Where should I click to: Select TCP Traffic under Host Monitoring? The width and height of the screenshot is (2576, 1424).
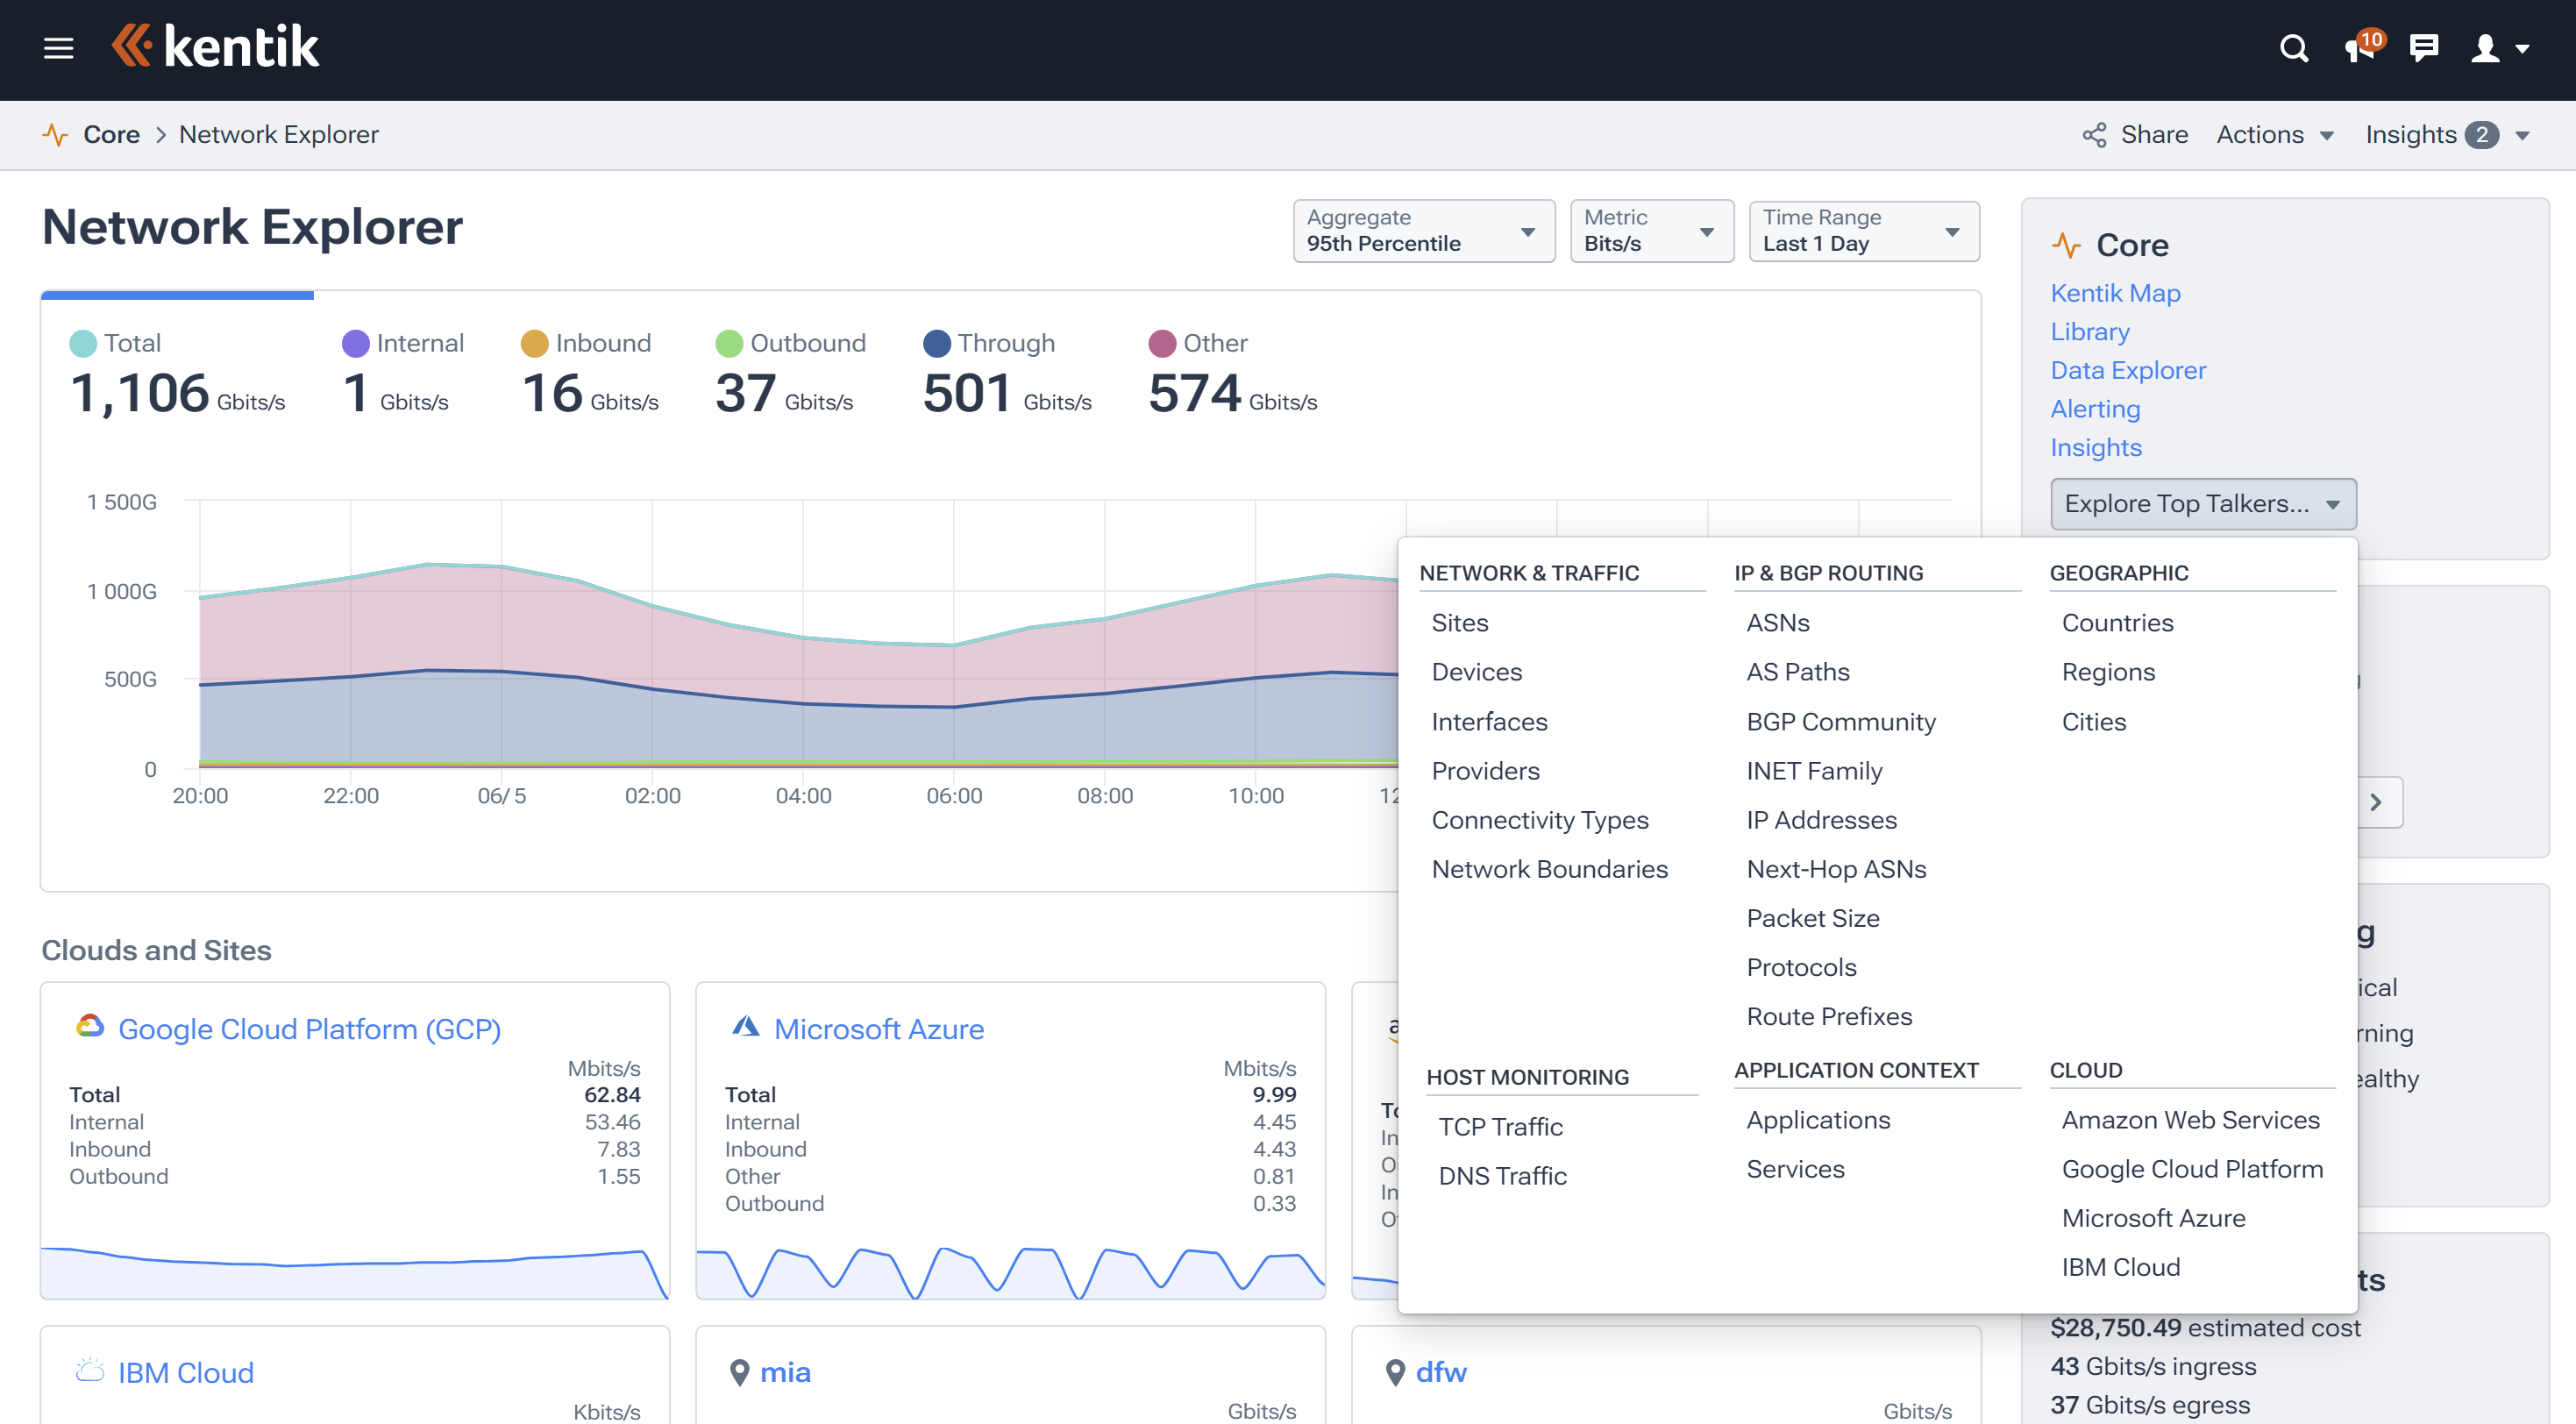coord(1499,1124)
